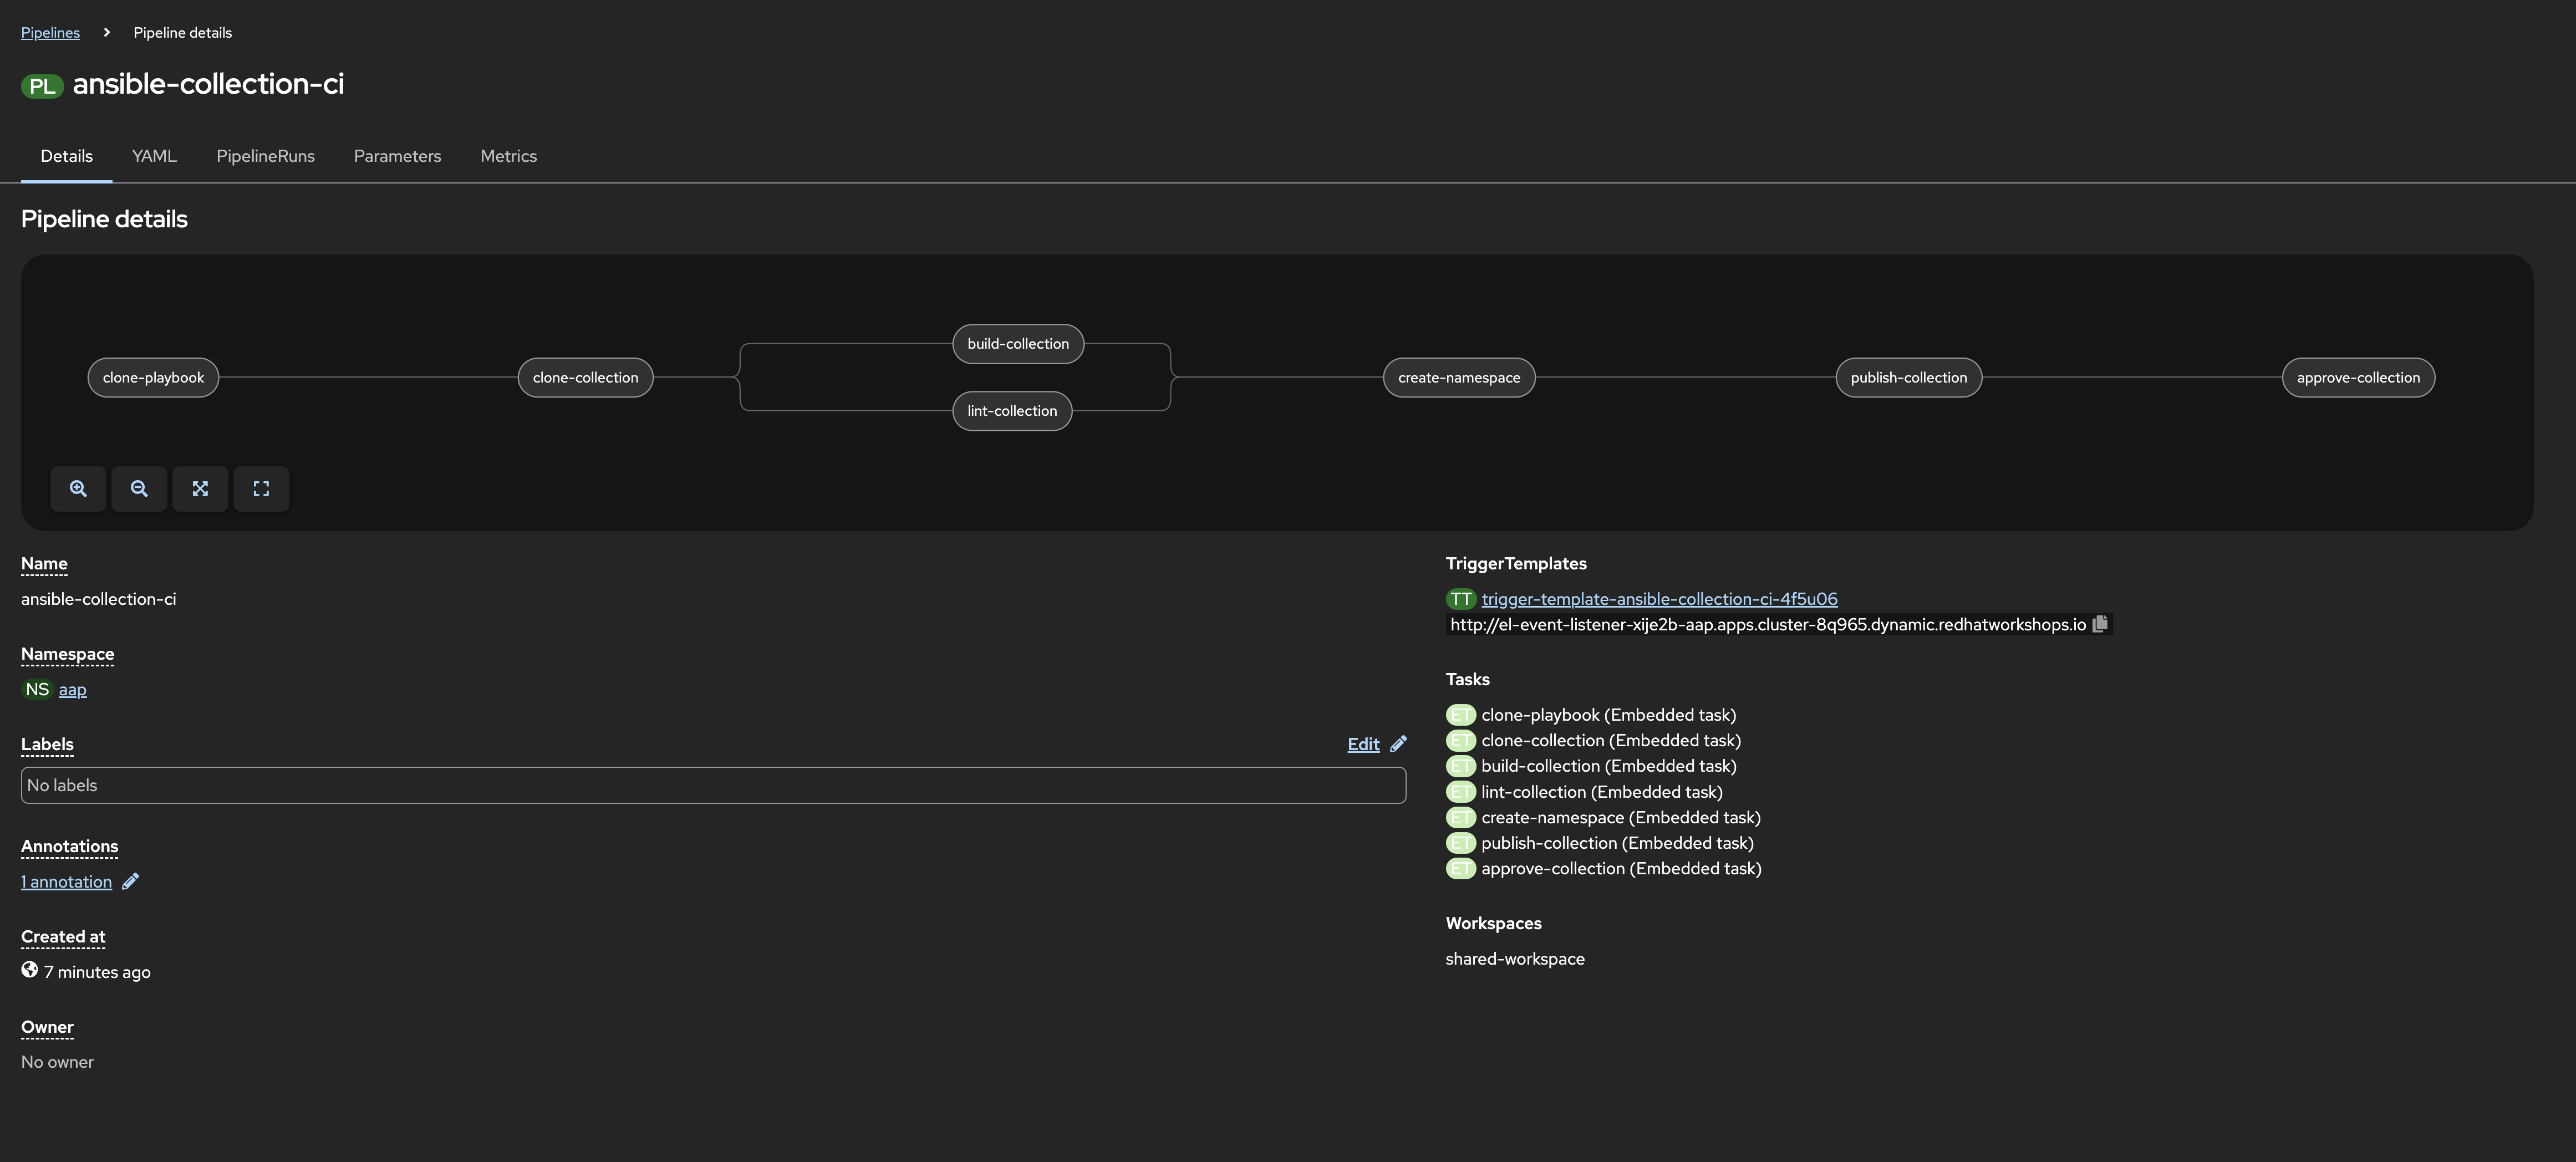Switch to the YAML tab

(x=154, y=156)
